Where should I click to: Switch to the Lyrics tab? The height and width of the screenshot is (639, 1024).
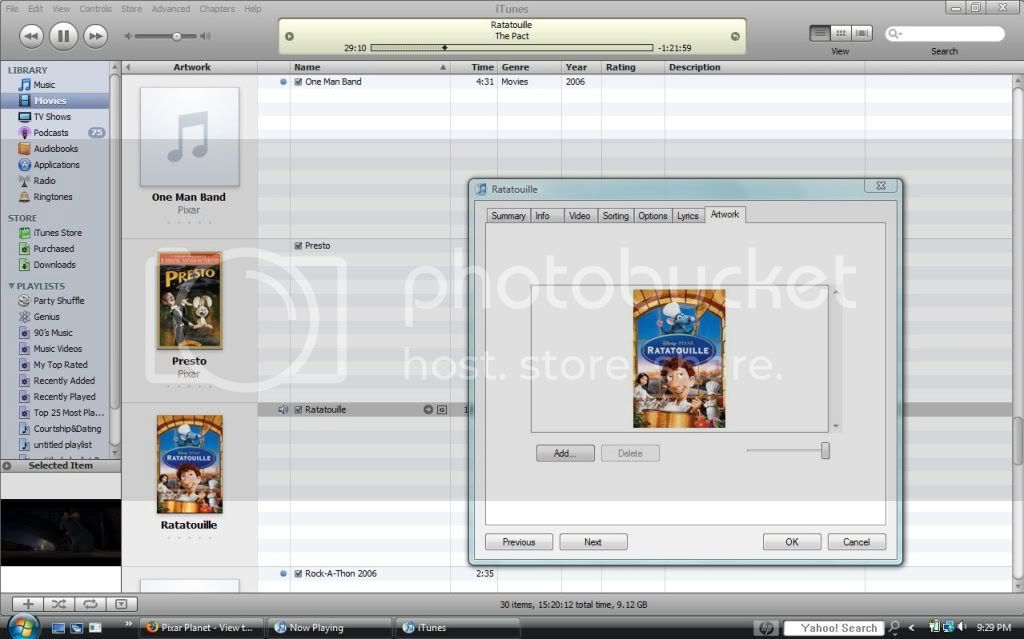[x=687, y=216]
